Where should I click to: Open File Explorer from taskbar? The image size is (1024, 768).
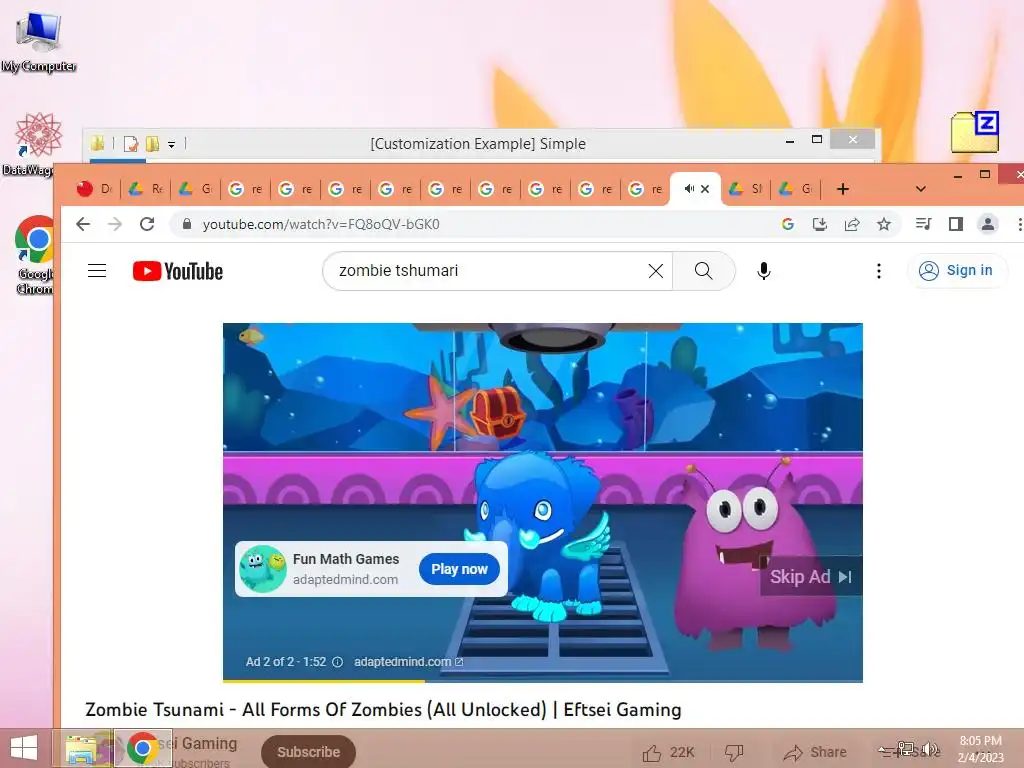(82, 748)
